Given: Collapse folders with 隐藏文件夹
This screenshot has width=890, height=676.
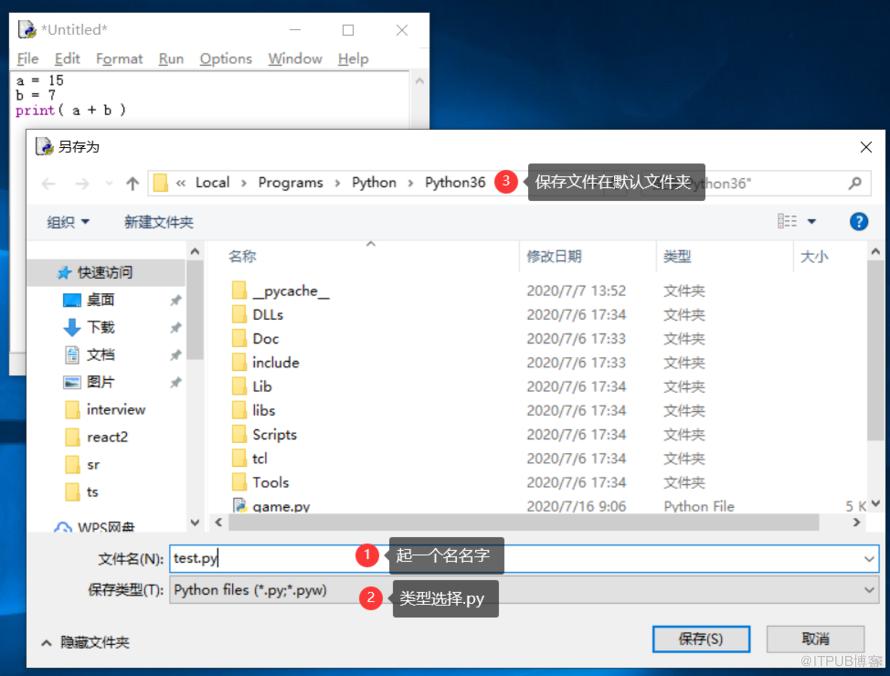Looking at the screenshot, I should 86,643.
